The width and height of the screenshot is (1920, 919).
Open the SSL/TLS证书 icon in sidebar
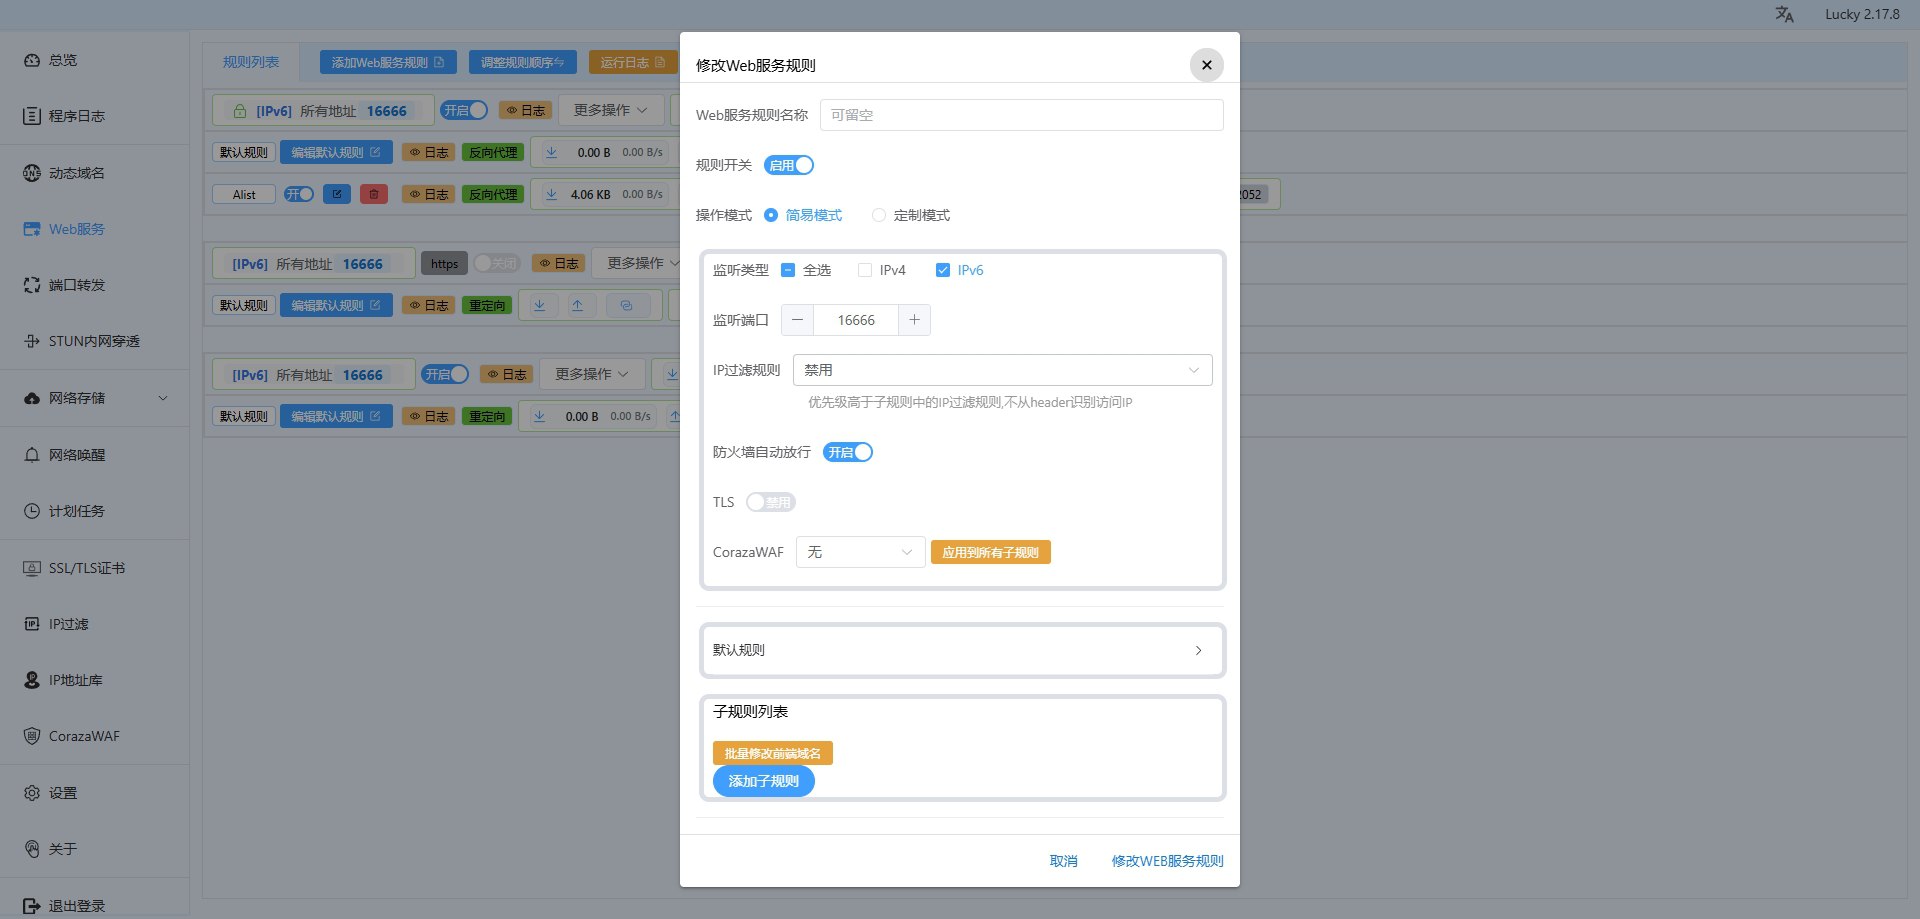coord(32,568)
